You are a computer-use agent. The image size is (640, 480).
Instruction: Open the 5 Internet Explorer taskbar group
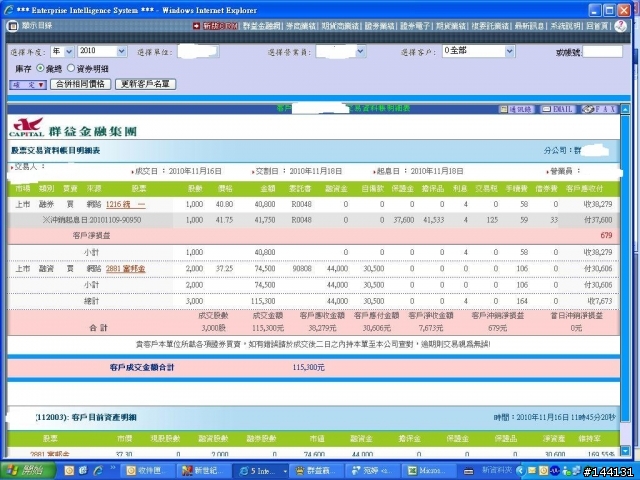(261, 471)
